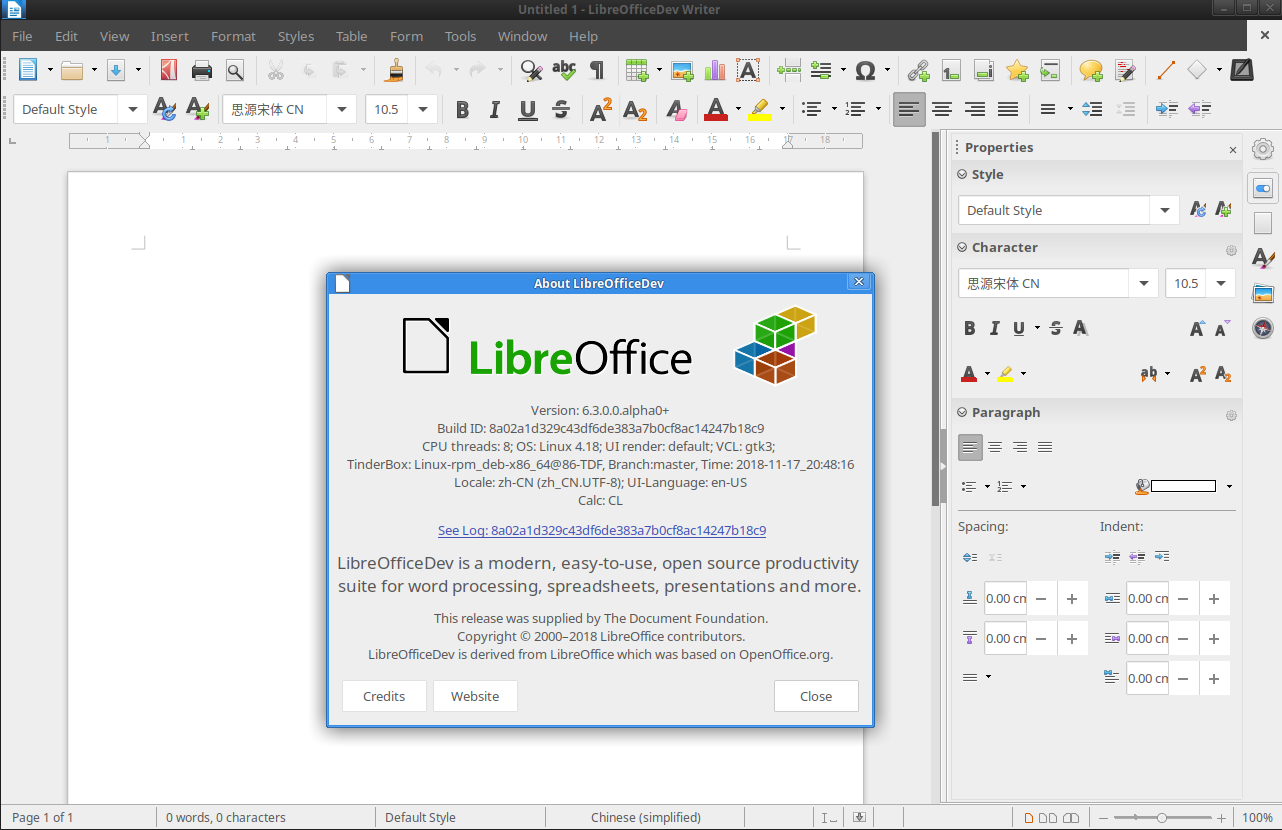
Task: Open Highlighting Color dropdown arrow in toolbar
Action: [x=782, y=109]
